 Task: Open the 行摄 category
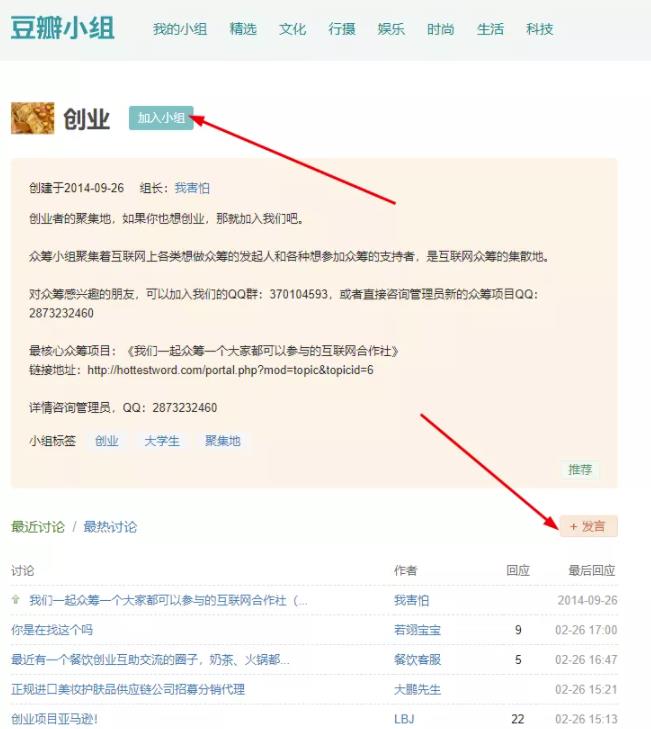tap(342, 29)
